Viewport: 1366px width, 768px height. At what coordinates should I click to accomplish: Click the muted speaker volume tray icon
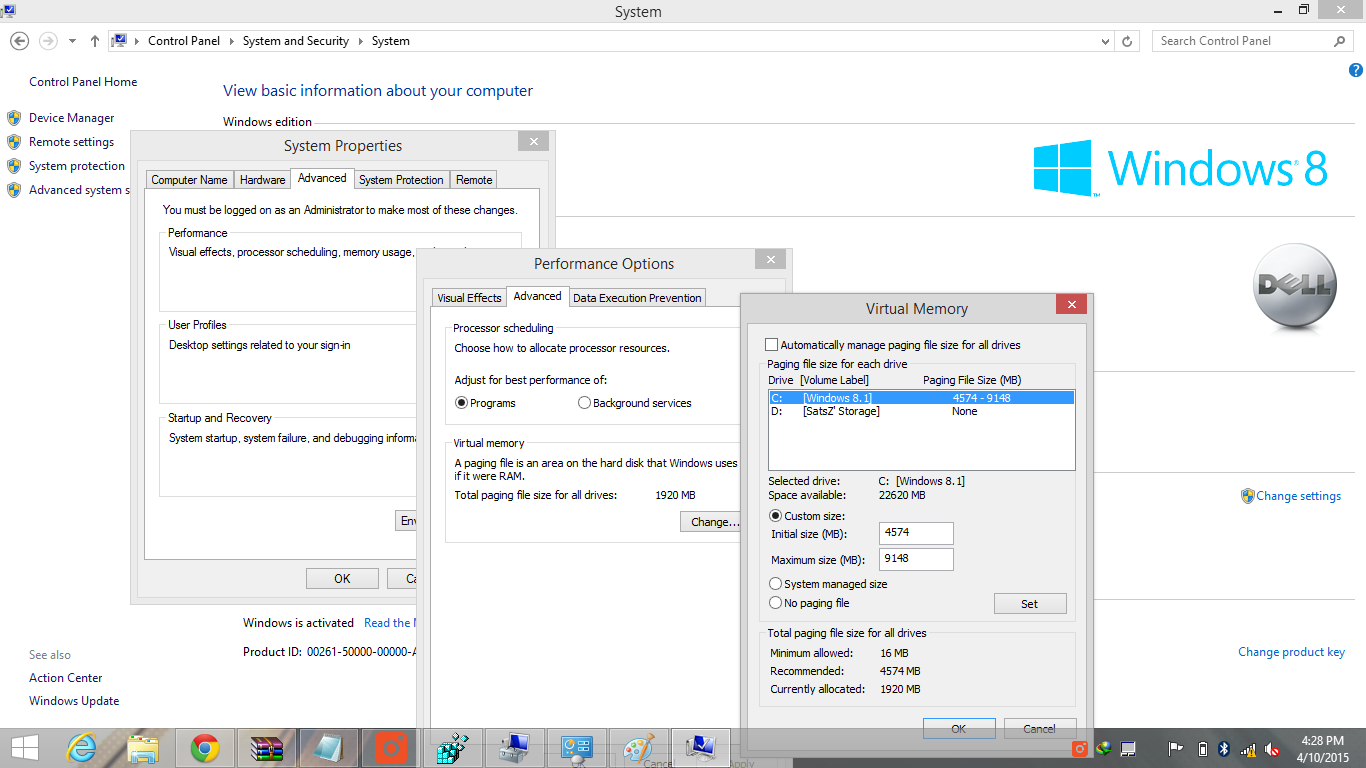tap(1273, 748)
